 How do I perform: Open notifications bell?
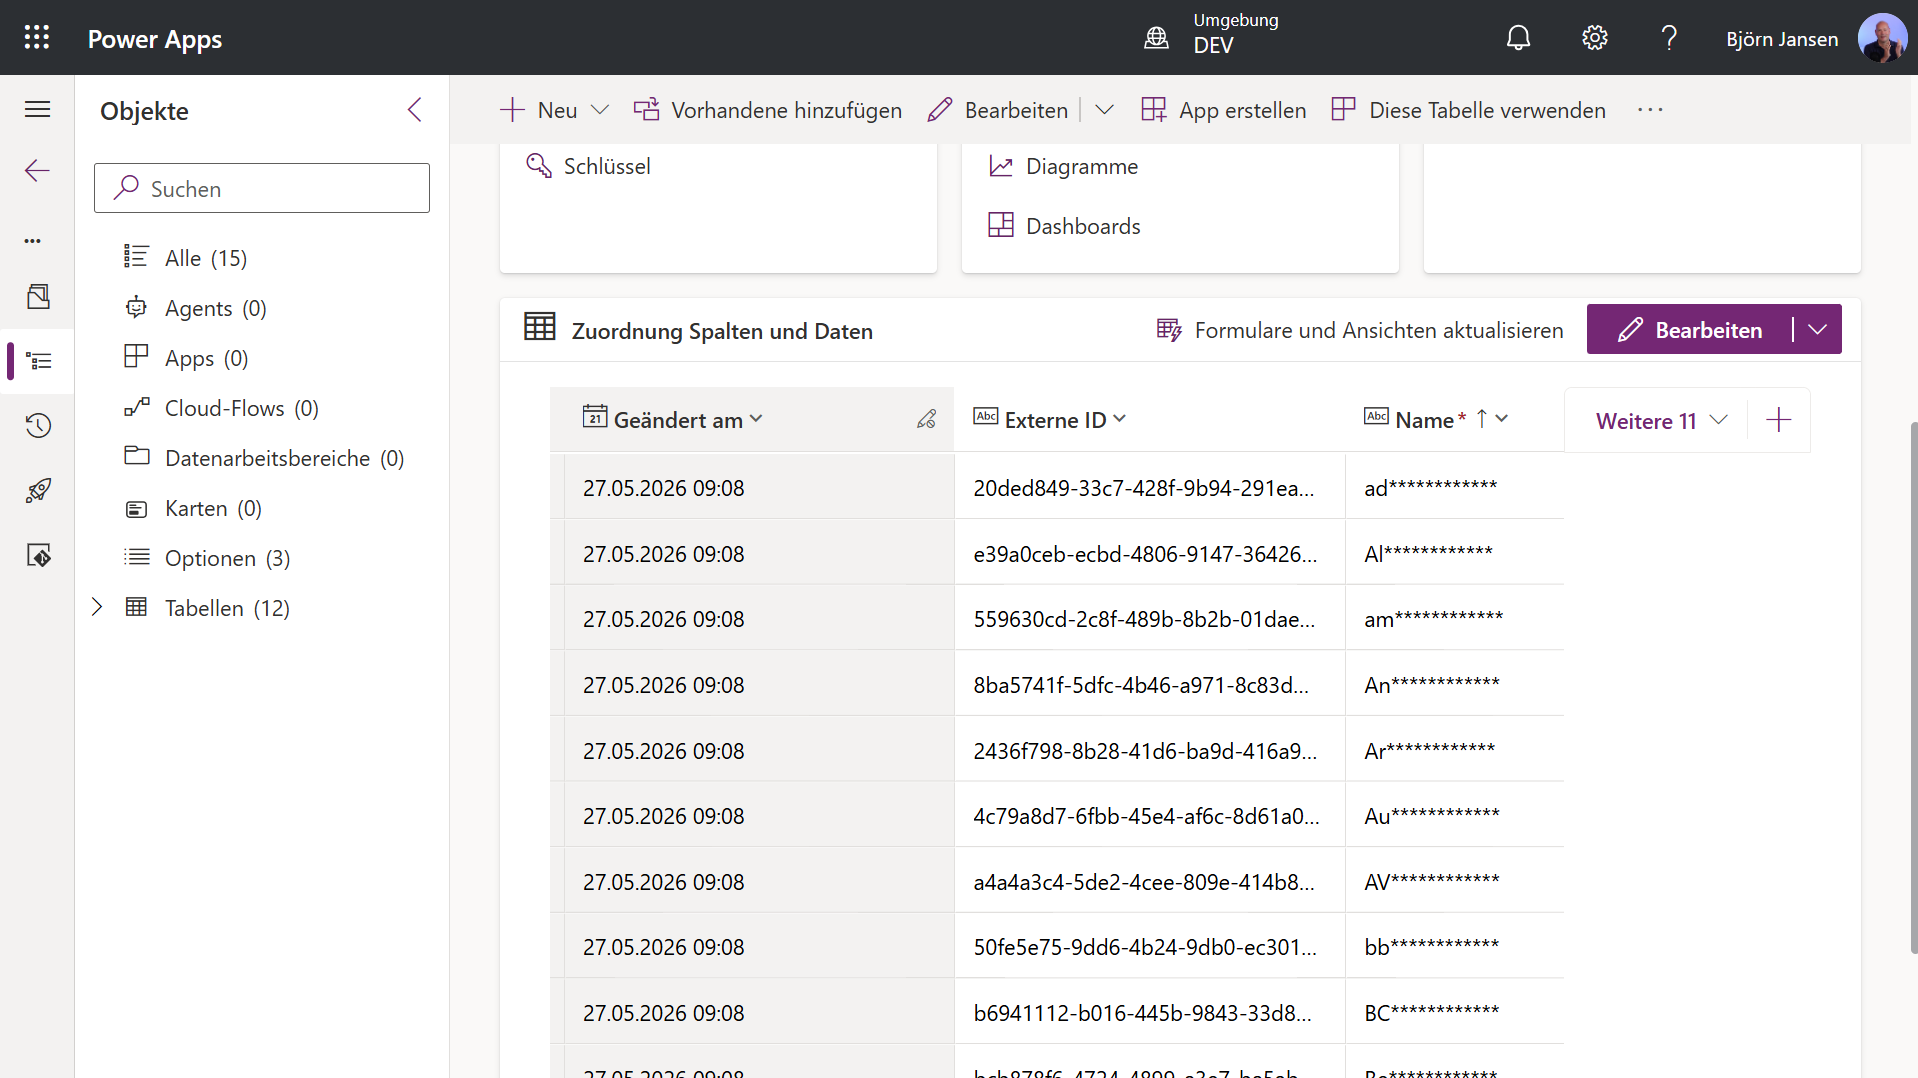coord(1518,38)
